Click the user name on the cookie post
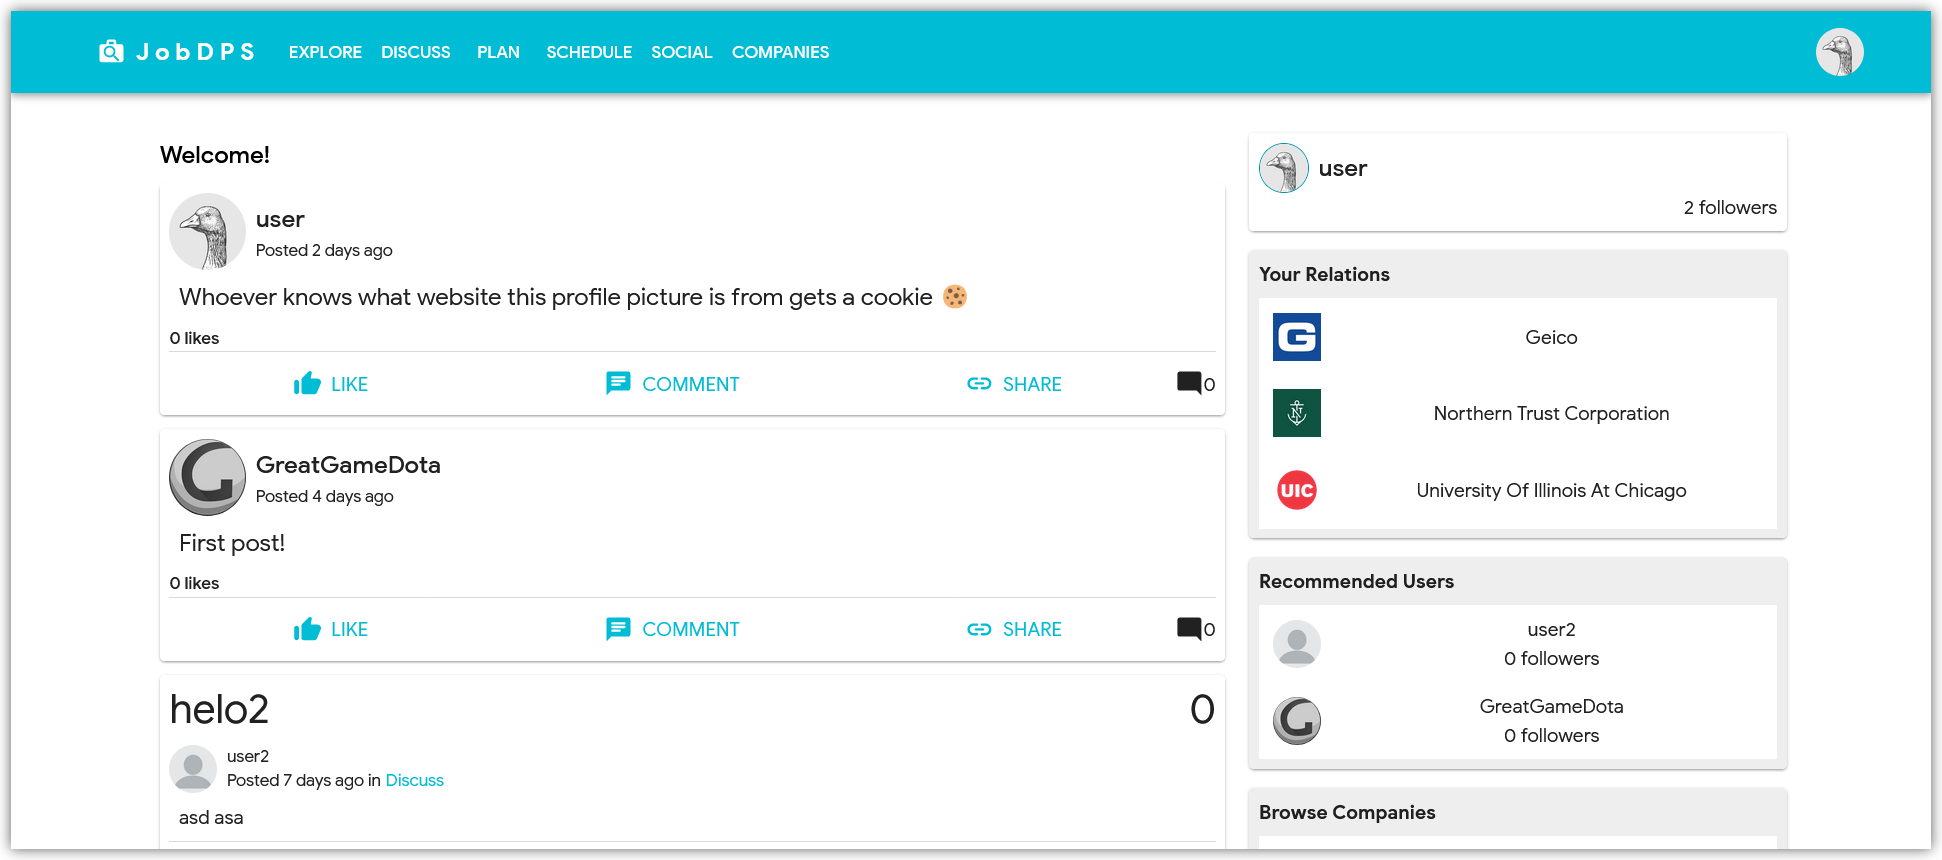 [280, 219]
